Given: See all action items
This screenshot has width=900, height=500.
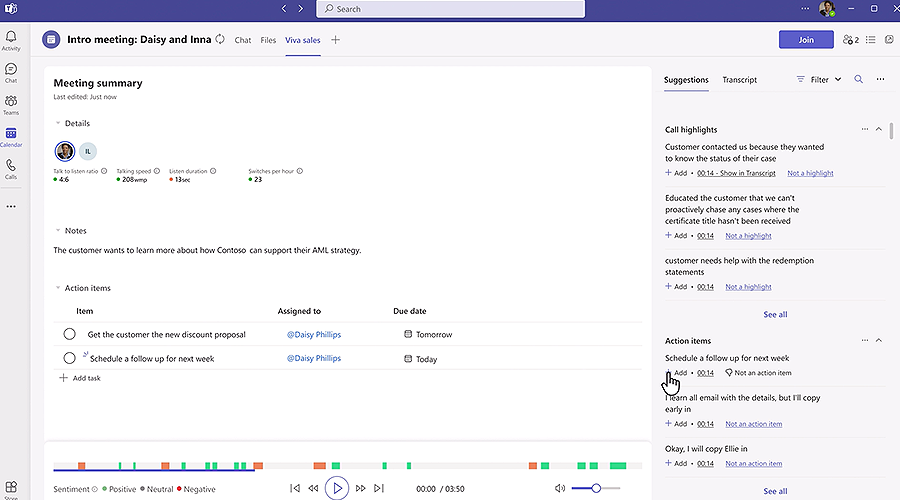Looking at the screenshot, I should click(775, 491).
